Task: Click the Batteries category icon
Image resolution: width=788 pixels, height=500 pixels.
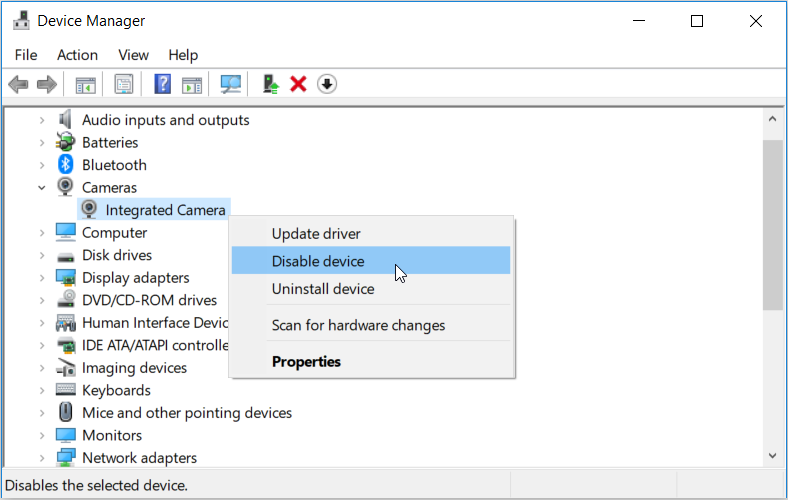Action: tap(65, 142)
